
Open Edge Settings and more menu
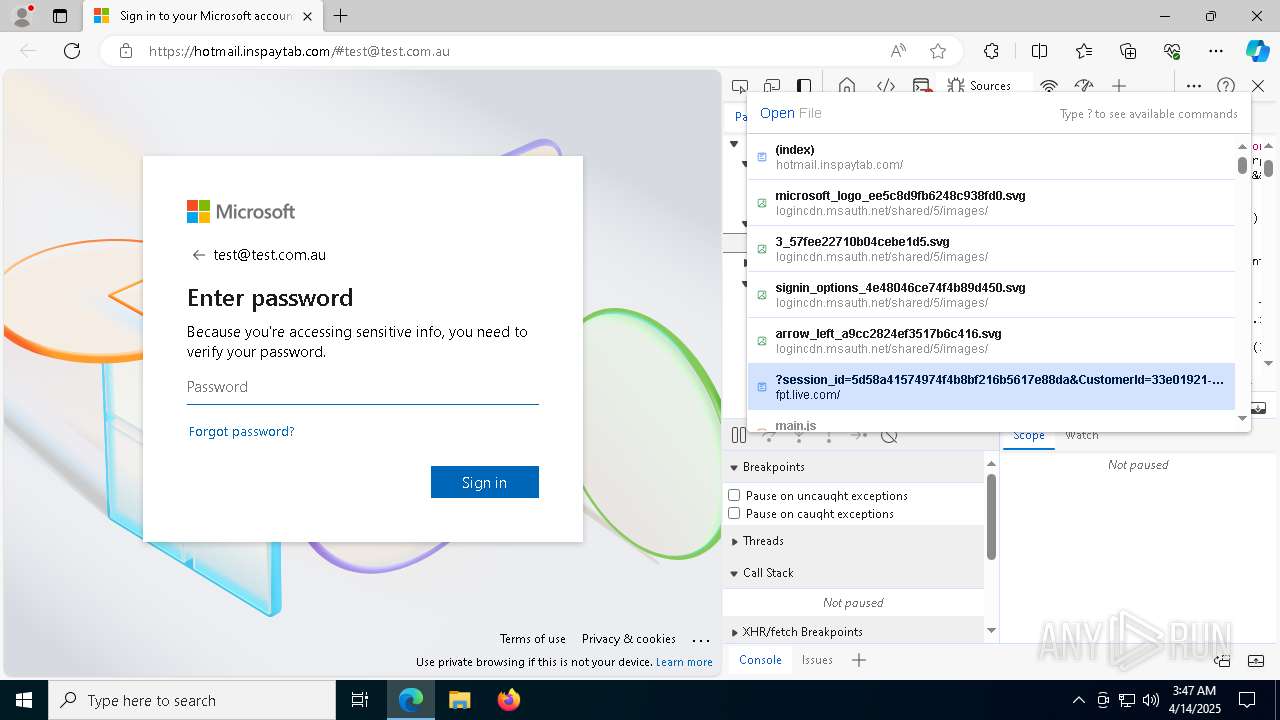click(1216, 51)
